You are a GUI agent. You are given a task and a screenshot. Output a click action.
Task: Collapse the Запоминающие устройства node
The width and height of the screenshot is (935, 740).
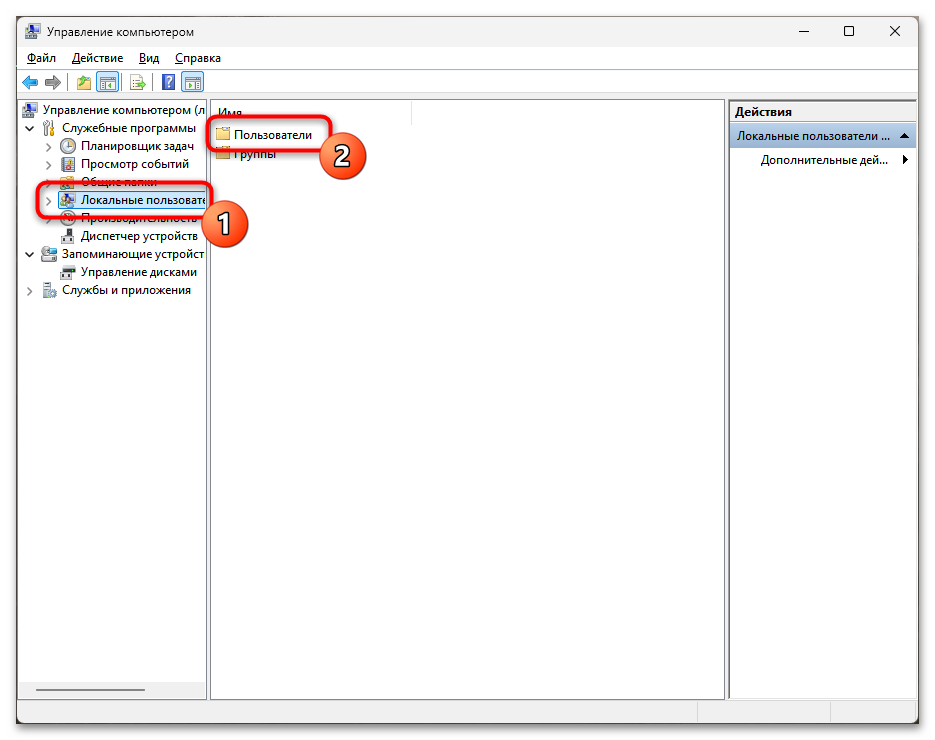pyautogui.click(x=30, y=255)
